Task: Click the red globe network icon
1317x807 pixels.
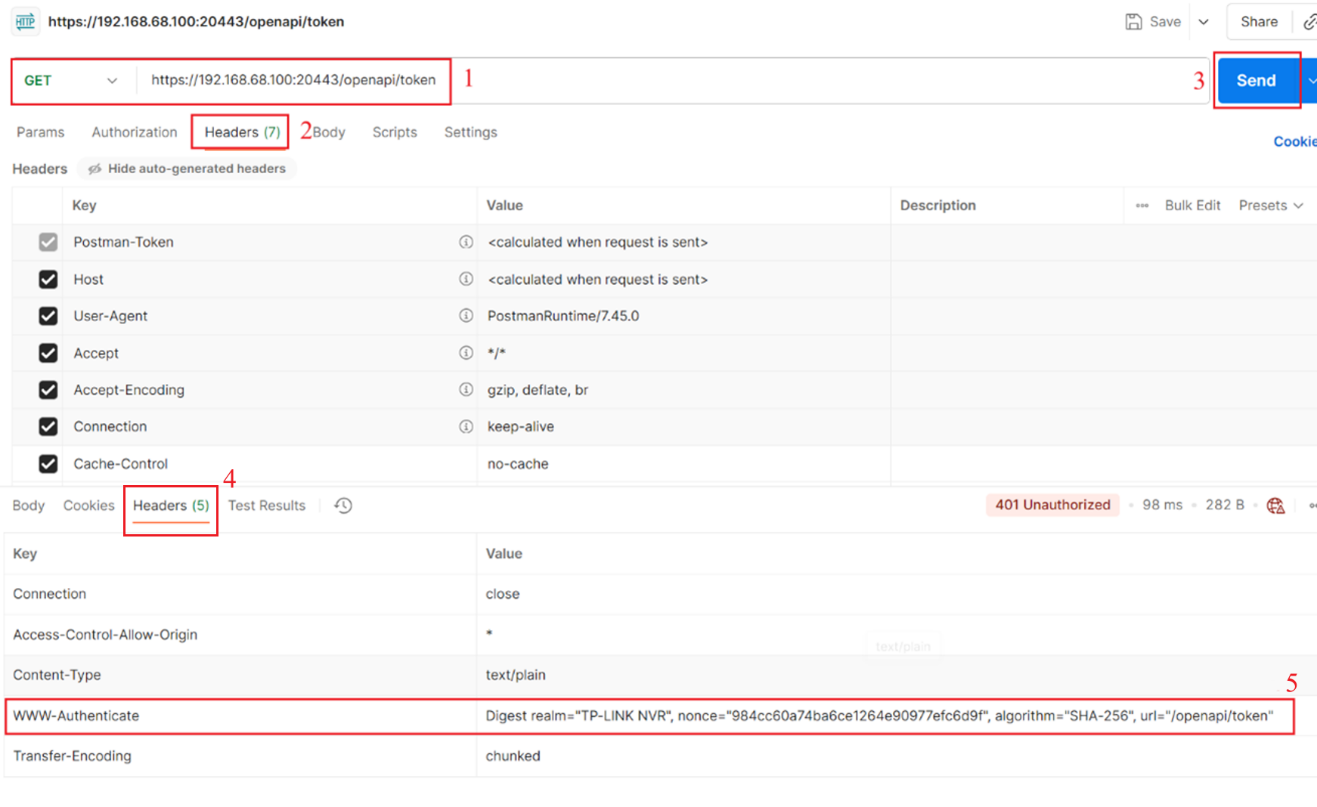Action: (1275, 506)
